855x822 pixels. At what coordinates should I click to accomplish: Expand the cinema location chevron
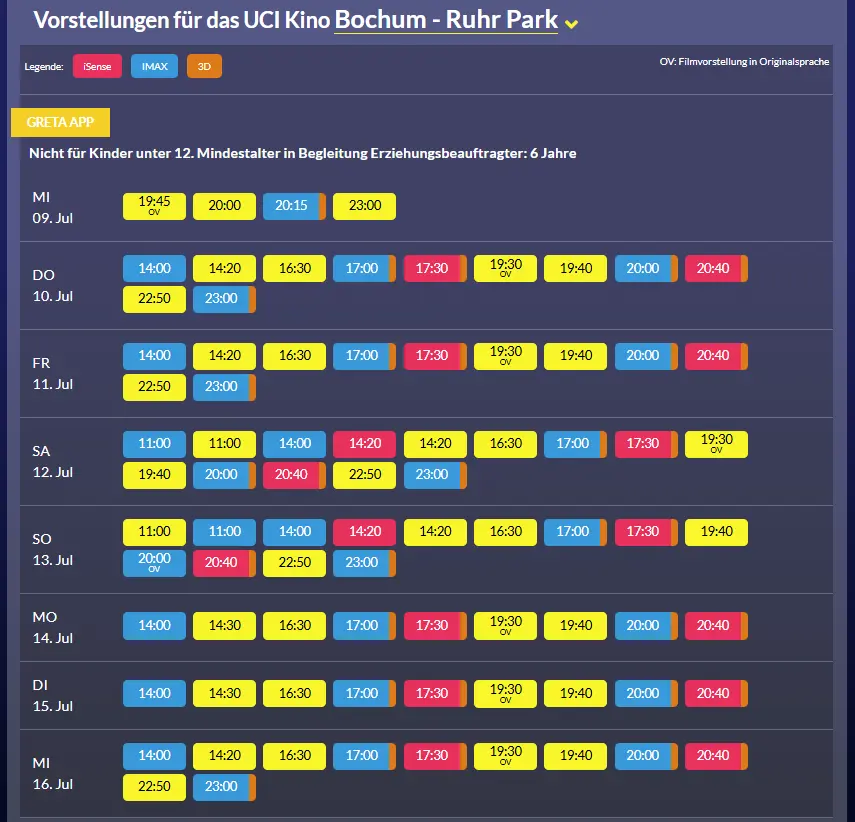pos(571,24)
